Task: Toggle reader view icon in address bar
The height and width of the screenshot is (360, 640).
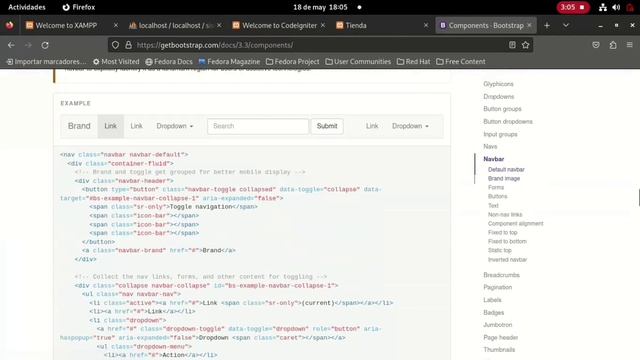Action: tap(512, 45)
